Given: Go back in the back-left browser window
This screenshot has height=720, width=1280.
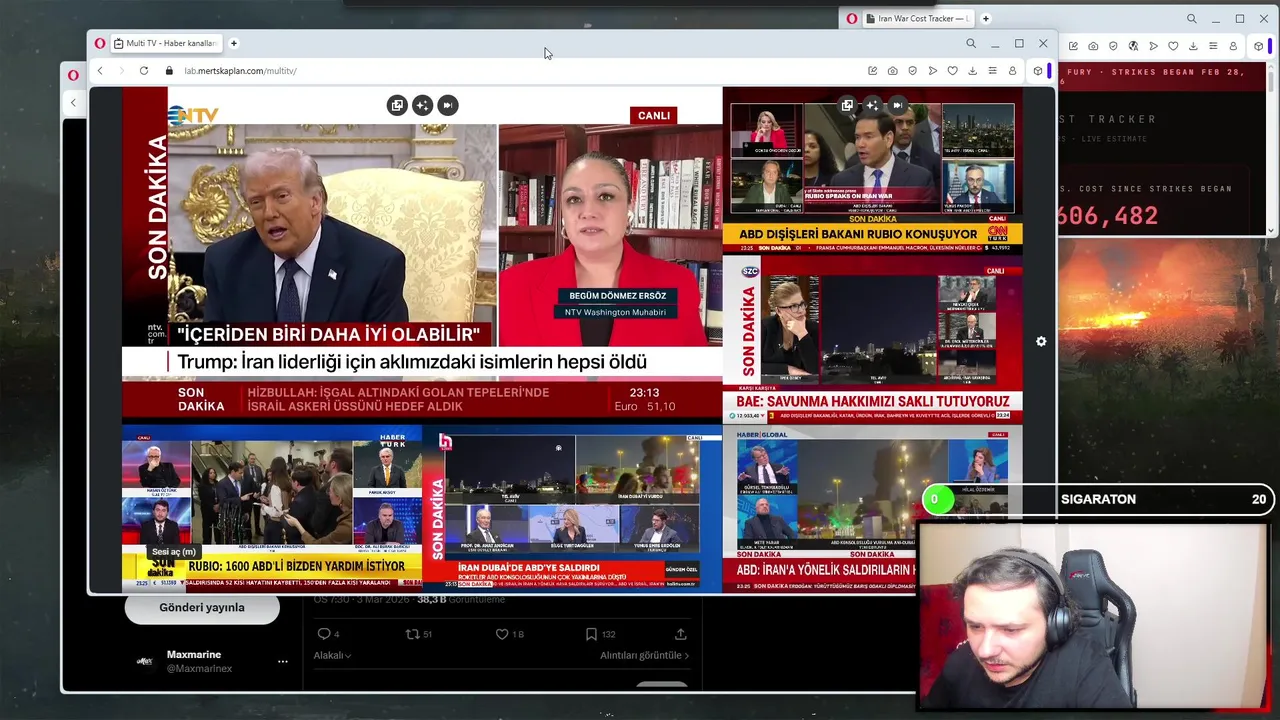Looking at the screenshot, I should (73, 102).
